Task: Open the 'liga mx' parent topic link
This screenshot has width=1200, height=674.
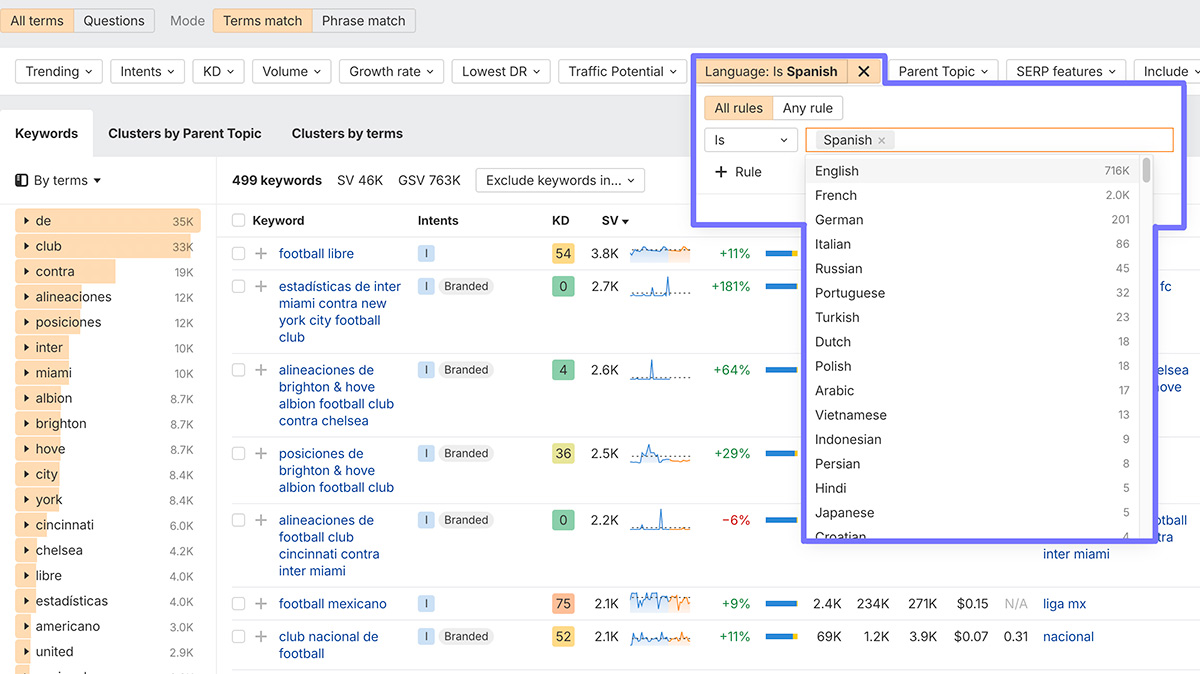Action: 1065,604
